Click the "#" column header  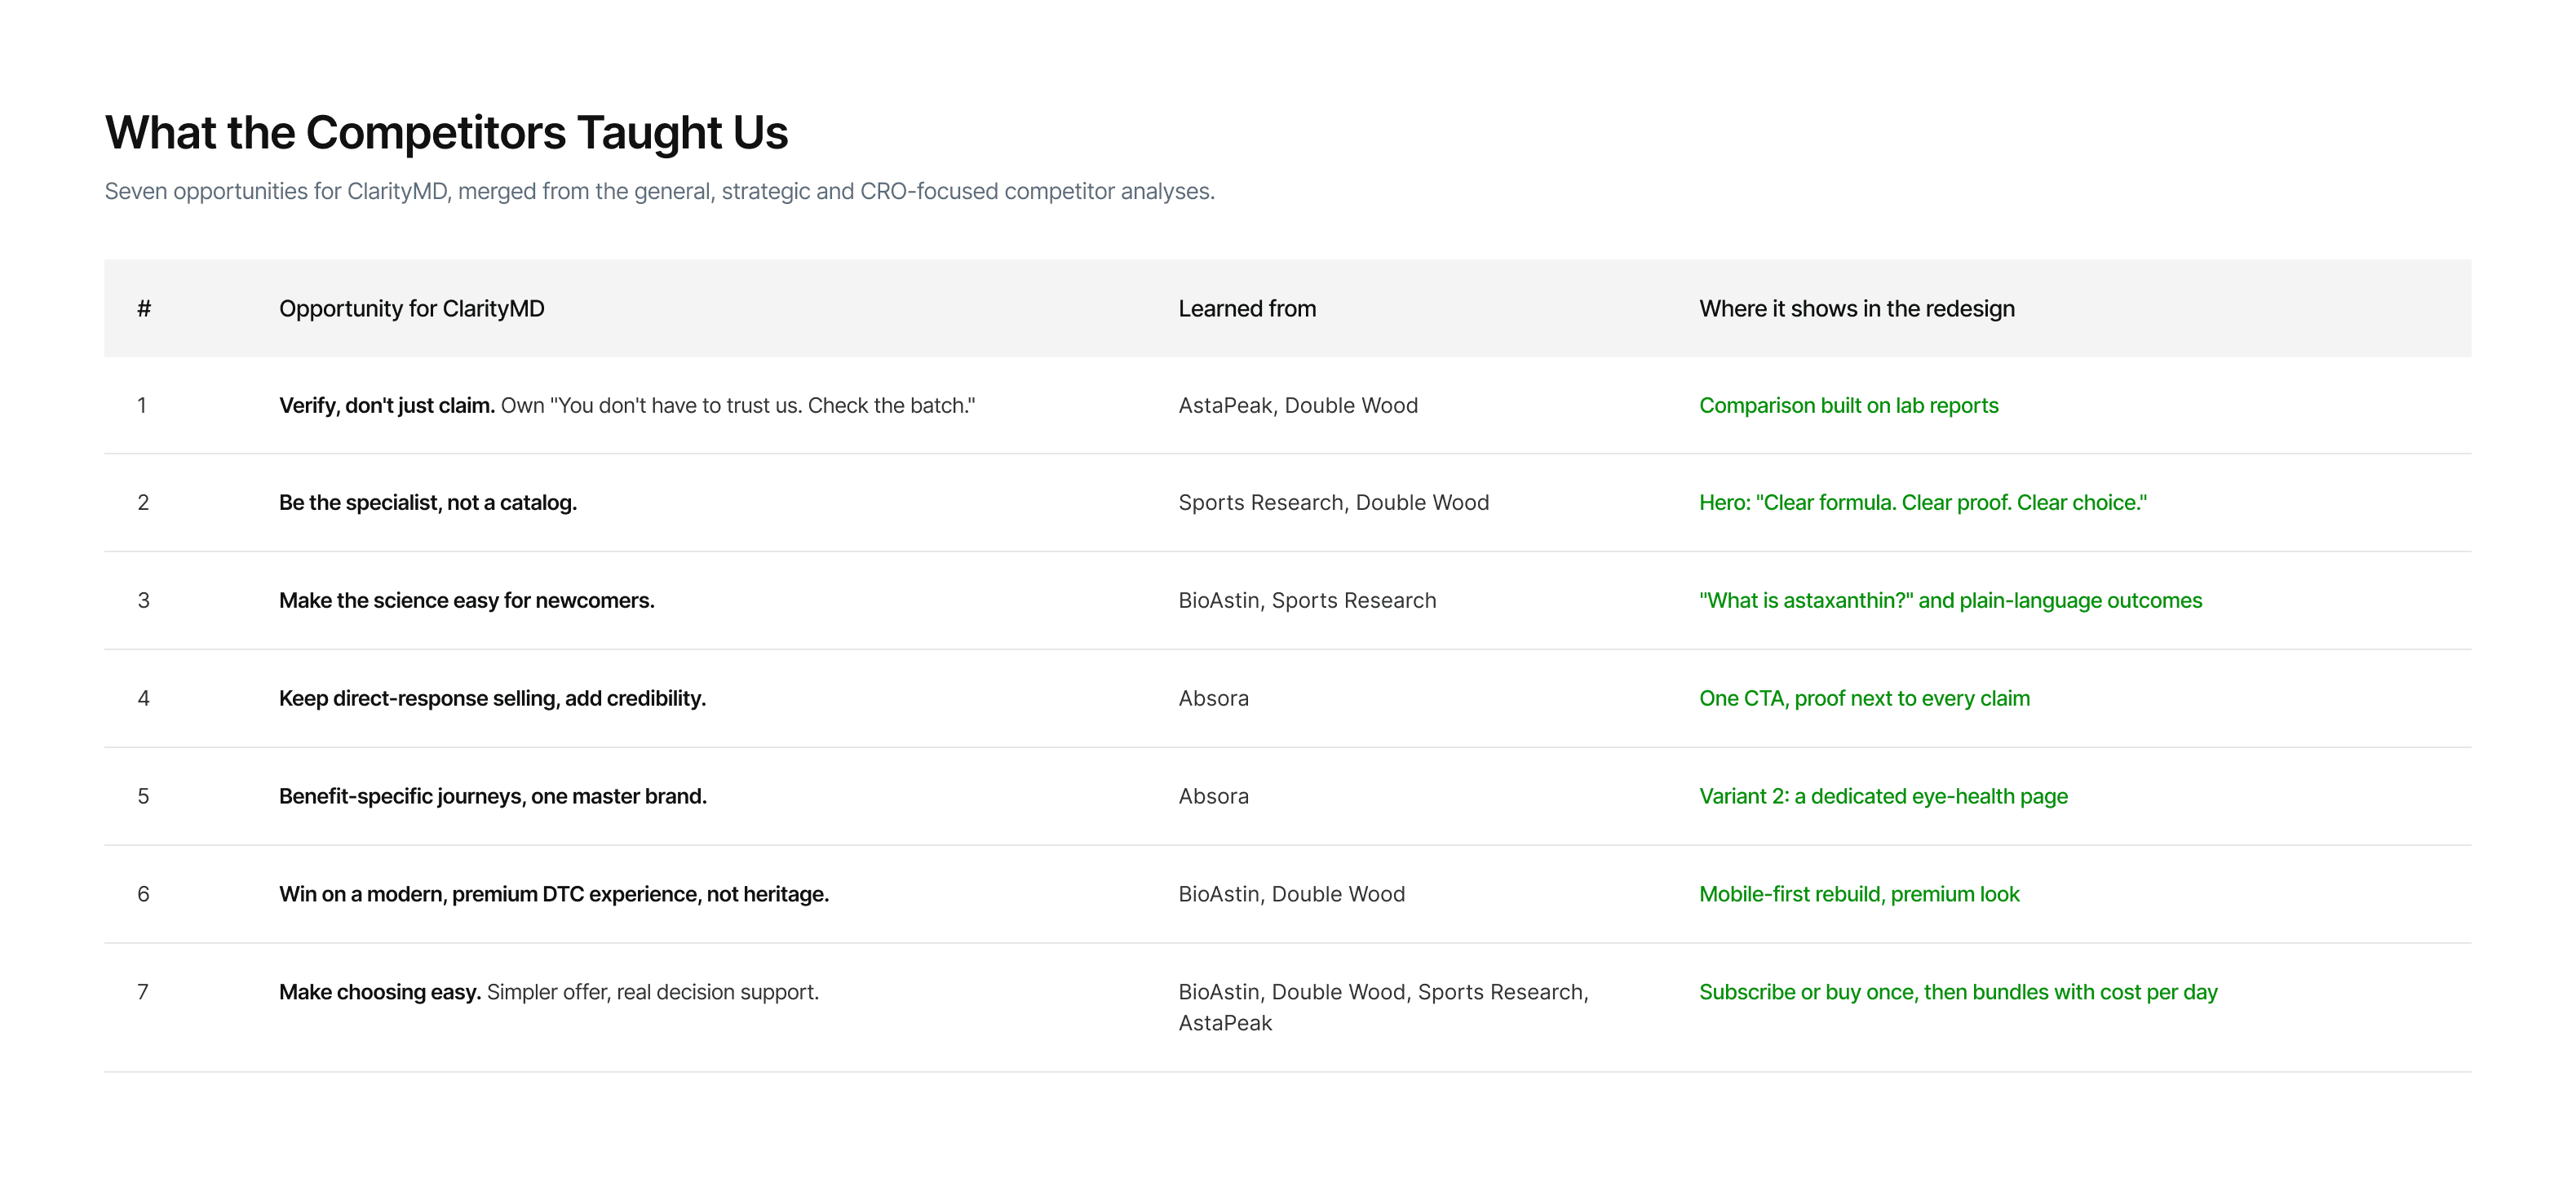tap(144, 309)
